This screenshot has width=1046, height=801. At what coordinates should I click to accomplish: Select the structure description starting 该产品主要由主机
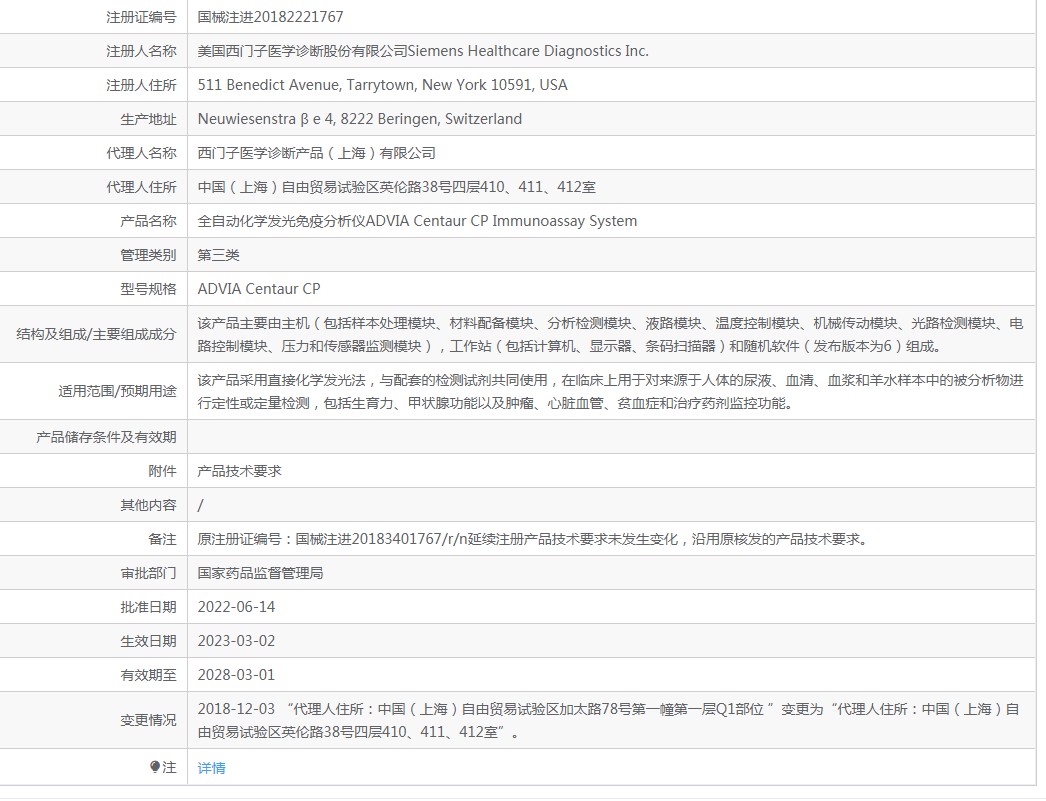[x=610, y=335]
